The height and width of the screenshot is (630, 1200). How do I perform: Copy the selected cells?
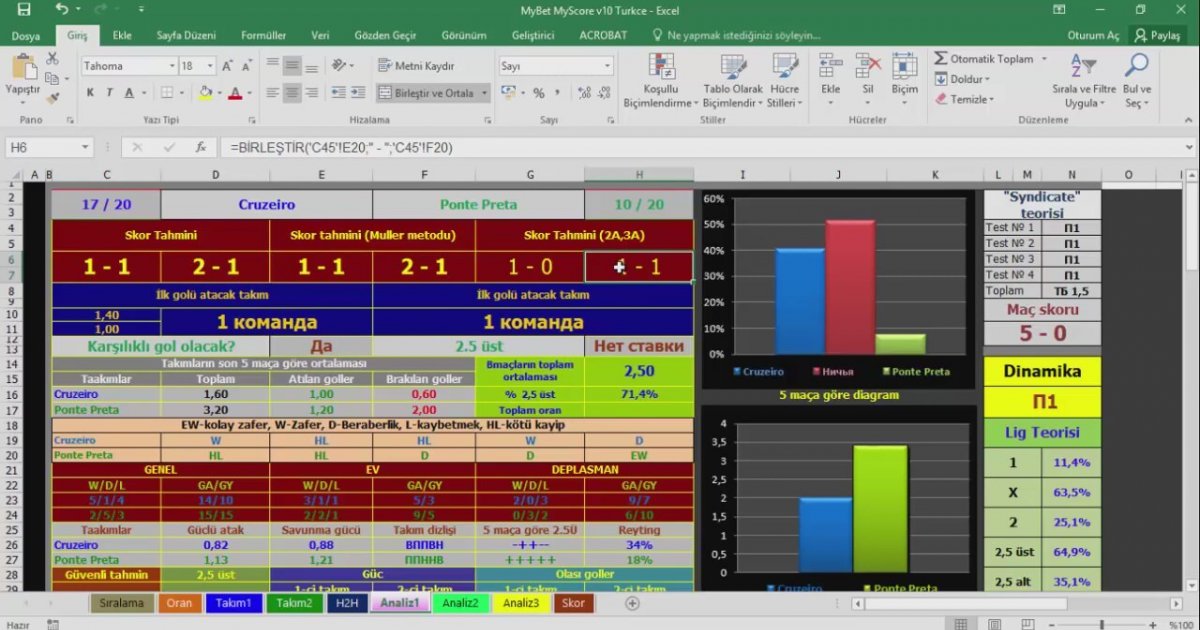(x=52, y=79)
